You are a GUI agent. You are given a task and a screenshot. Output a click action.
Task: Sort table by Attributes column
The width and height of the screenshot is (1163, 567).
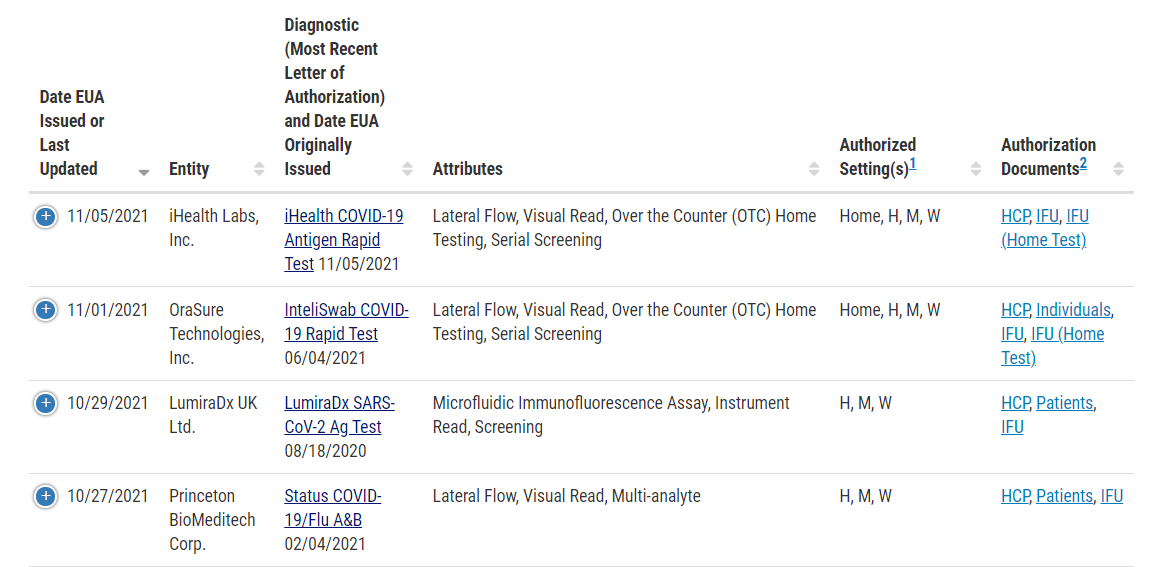click(x=814, y=169)
